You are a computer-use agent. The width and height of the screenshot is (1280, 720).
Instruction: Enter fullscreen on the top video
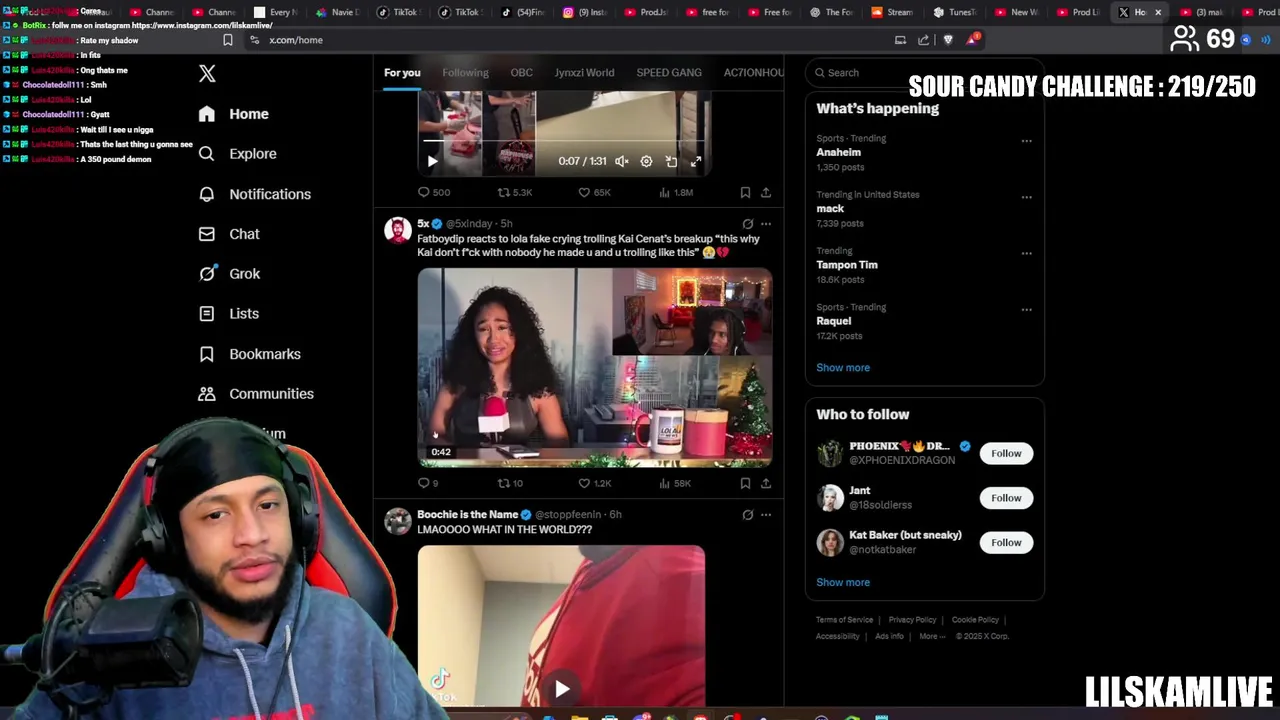click(x=696, y=161)
